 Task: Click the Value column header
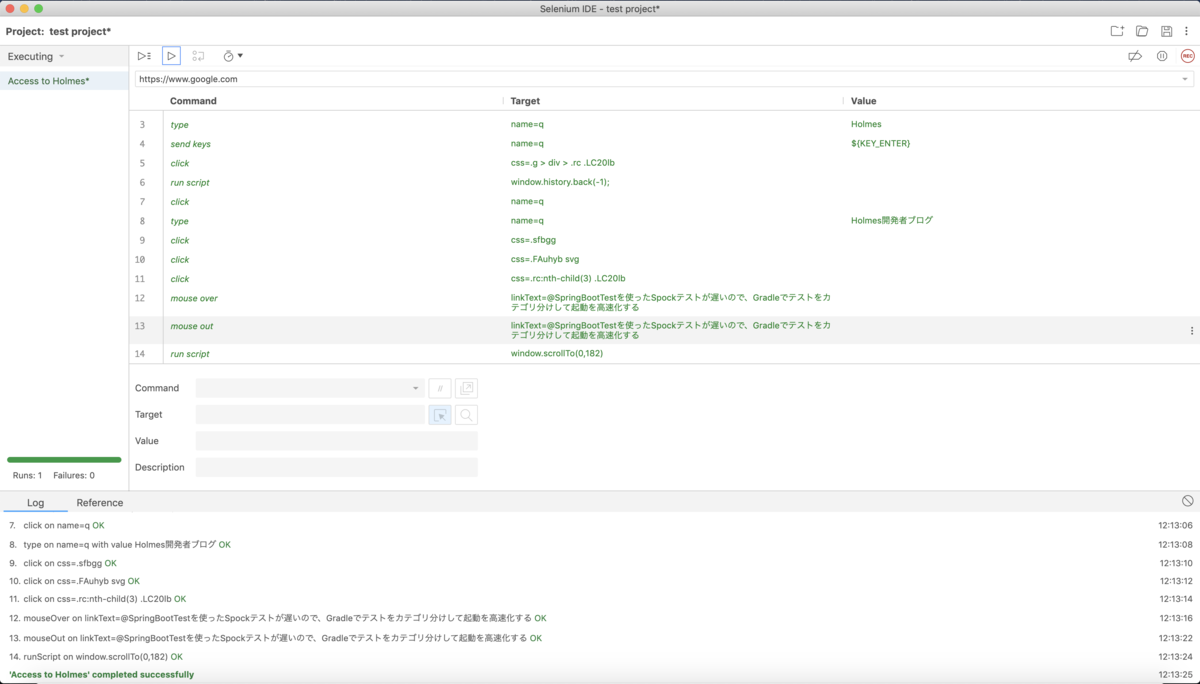(x=864, y=101)
